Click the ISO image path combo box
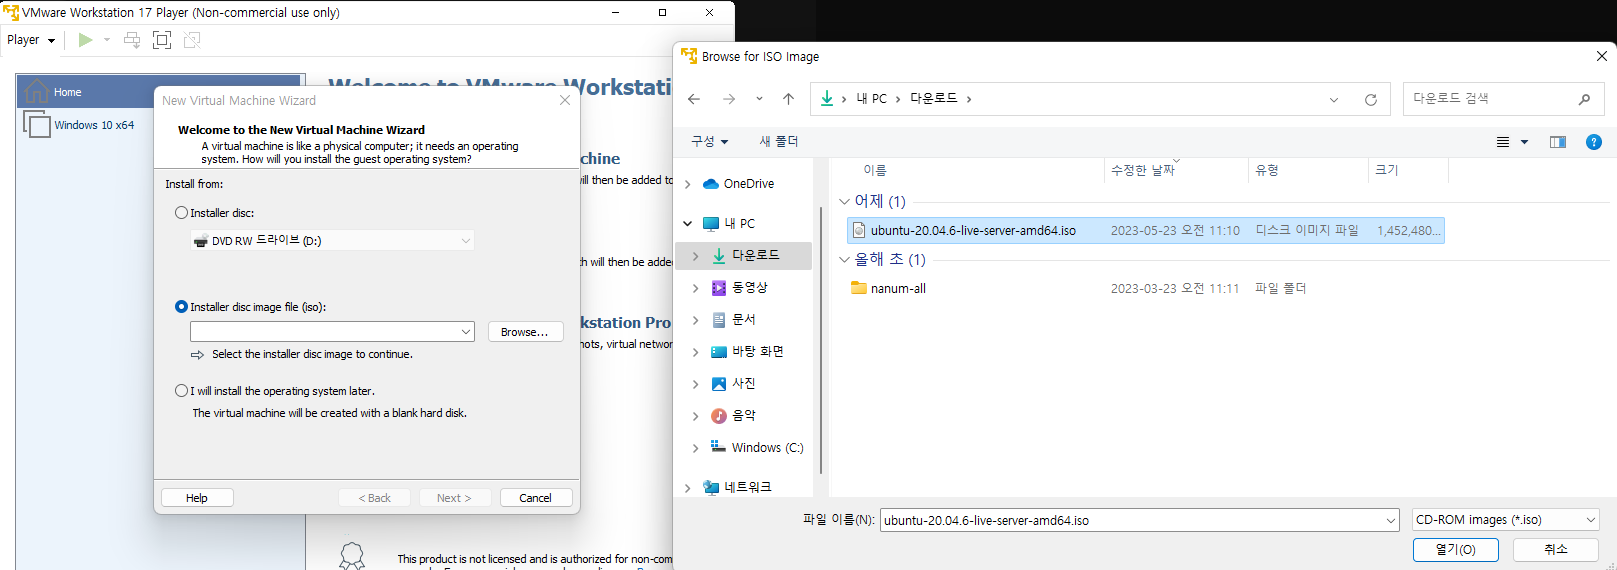The width and height of the screenshot is (1617, 570). pos(332,332)
